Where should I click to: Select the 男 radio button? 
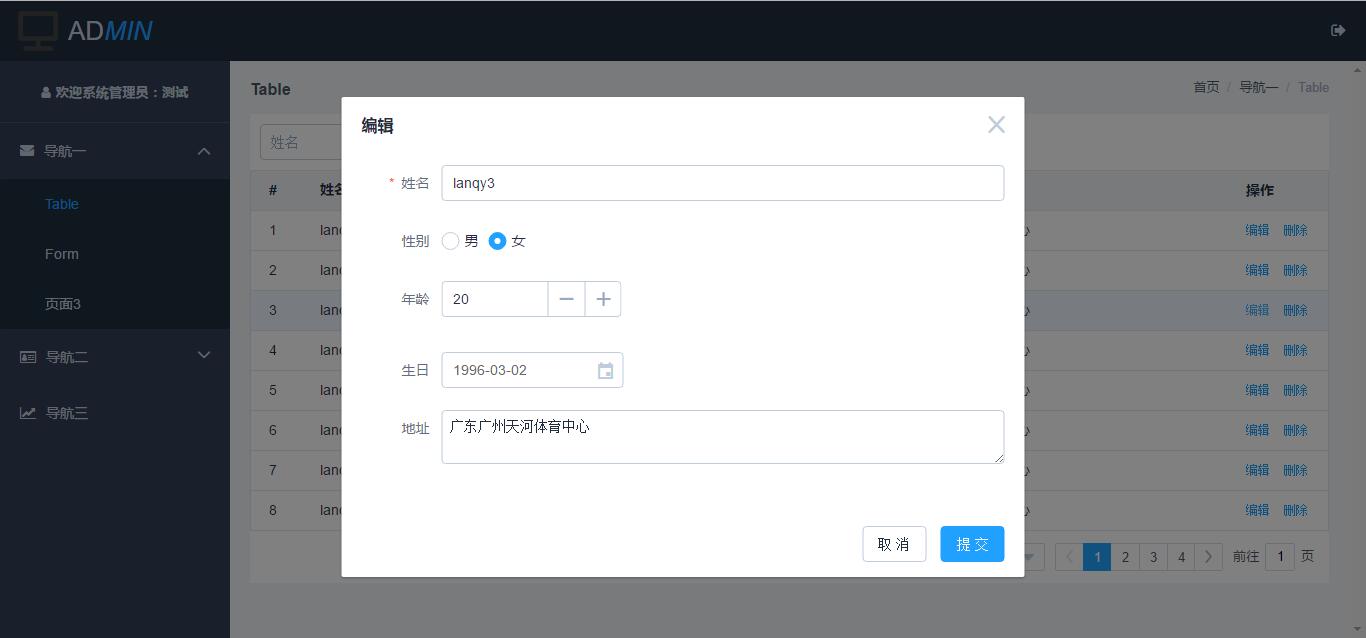(450, 241)
